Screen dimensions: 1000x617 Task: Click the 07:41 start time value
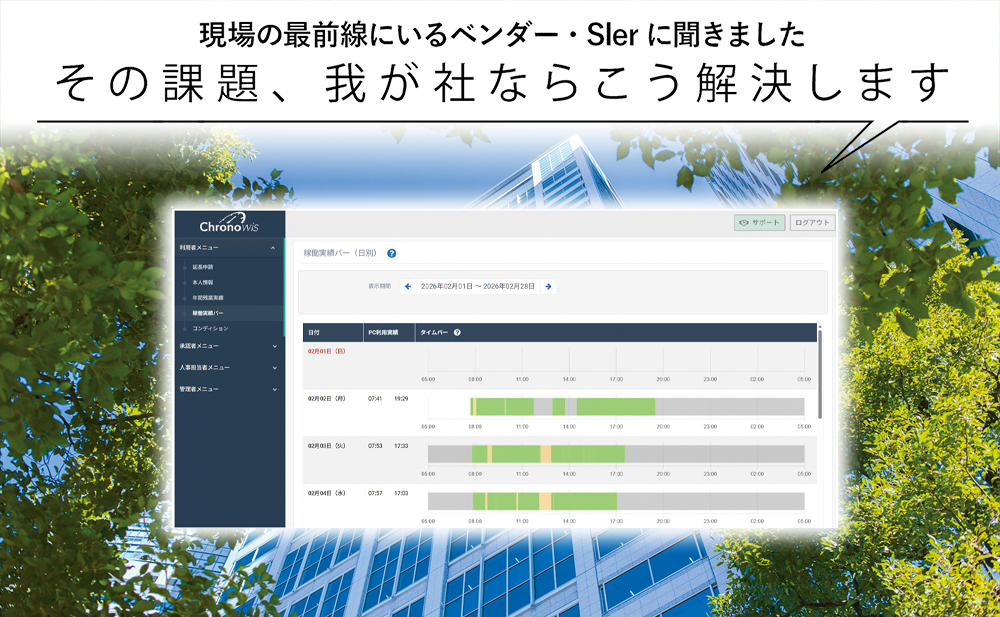point(375,399)
